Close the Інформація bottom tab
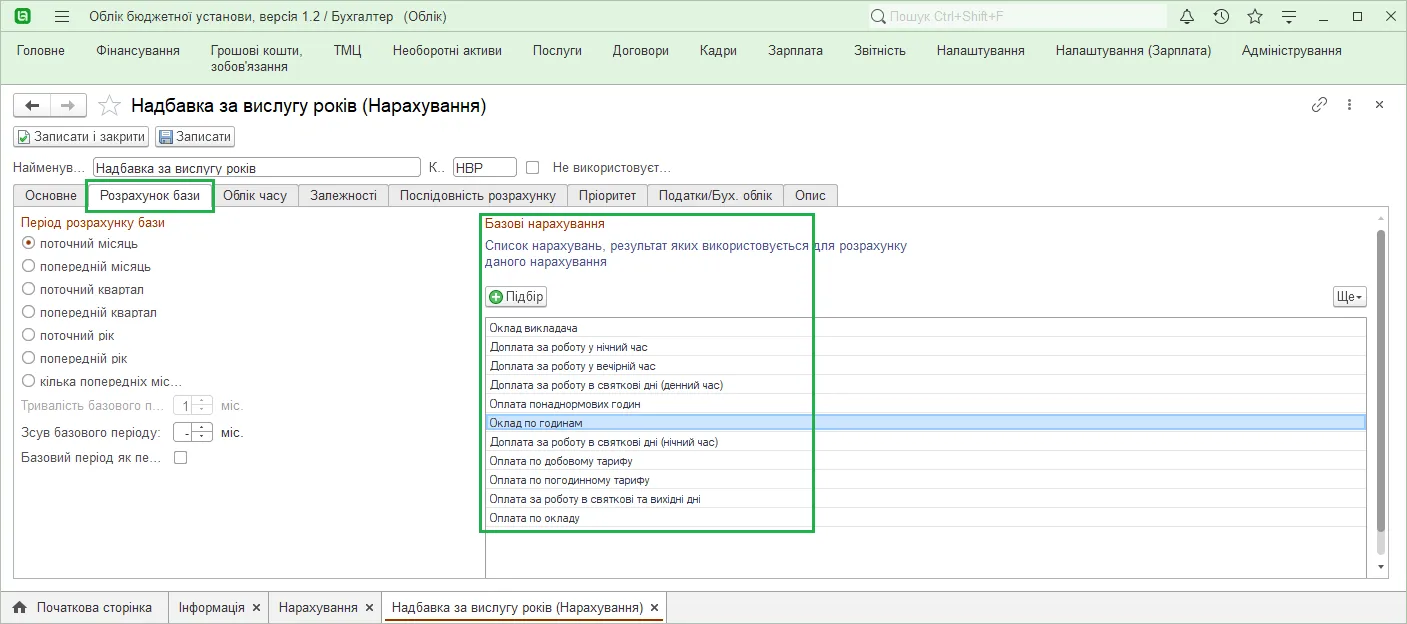This screenshot has width=1407, height=624. 256,608
